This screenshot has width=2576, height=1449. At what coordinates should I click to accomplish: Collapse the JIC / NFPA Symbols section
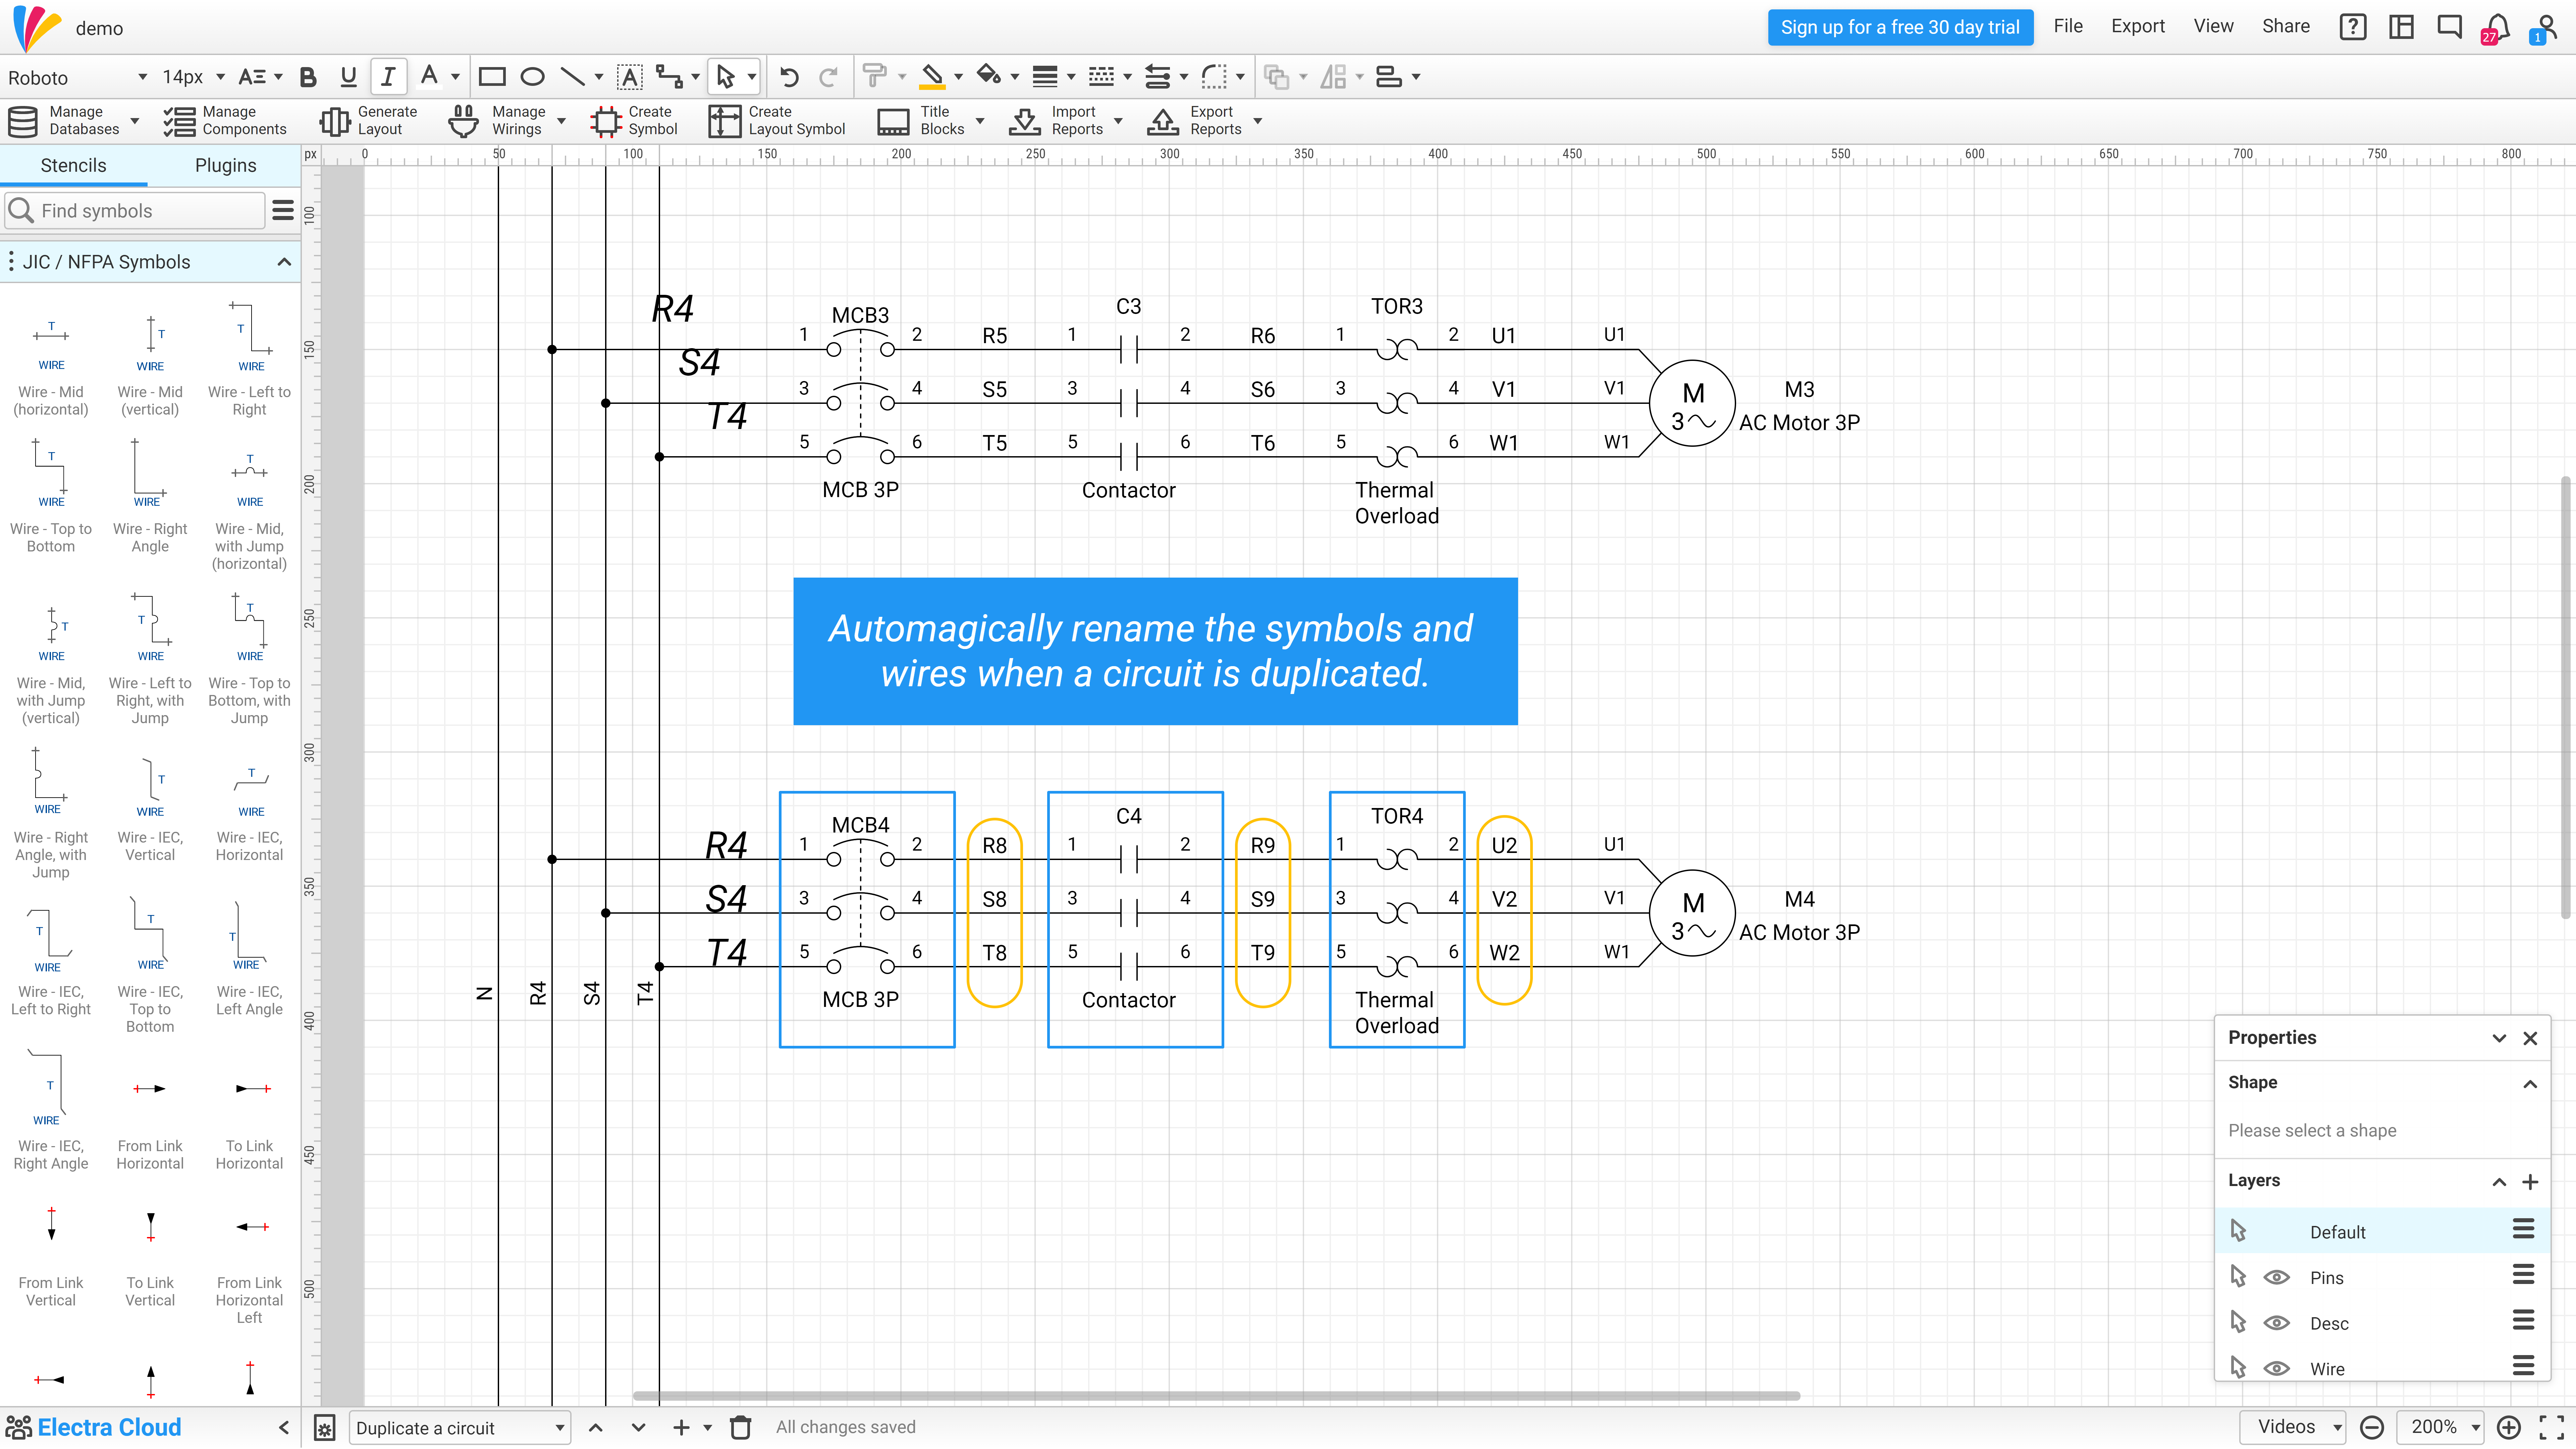[284, 262]
